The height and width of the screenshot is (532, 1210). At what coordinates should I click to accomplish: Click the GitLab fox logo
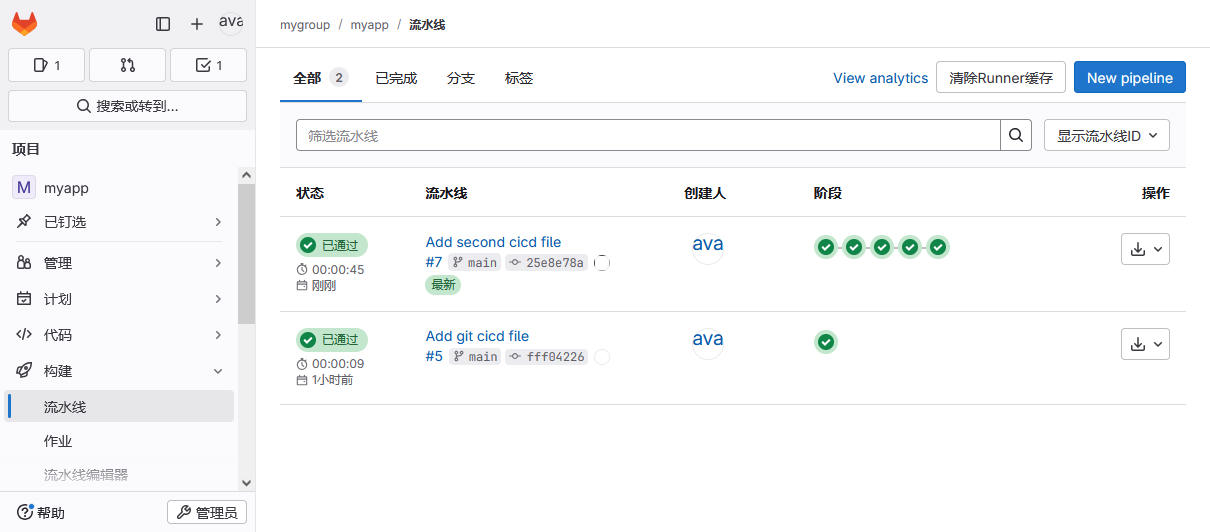(25, 23)
